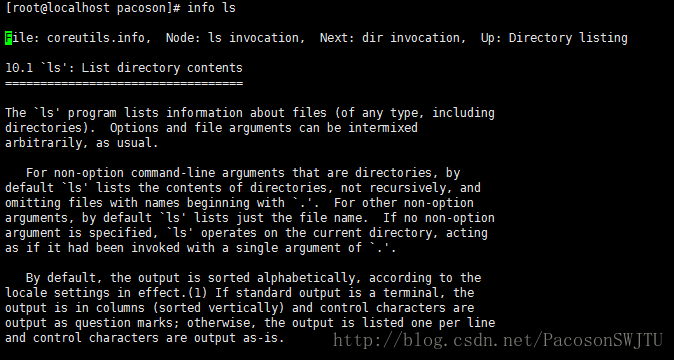The width and height of the screenshot is (674, 360).
Task: Click the text 'not recursively, and'
Action: pos(411,188)
